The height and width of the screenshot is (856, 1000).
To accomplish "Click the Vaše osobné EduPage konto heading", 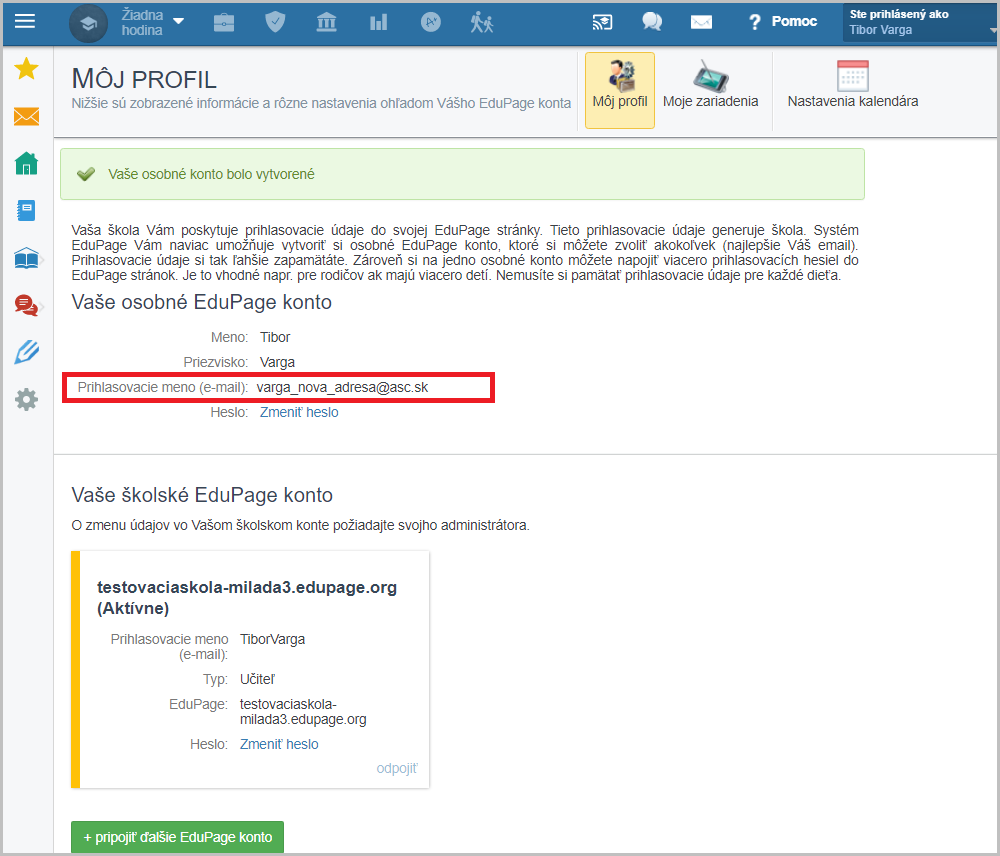I will tap(202, 302).
